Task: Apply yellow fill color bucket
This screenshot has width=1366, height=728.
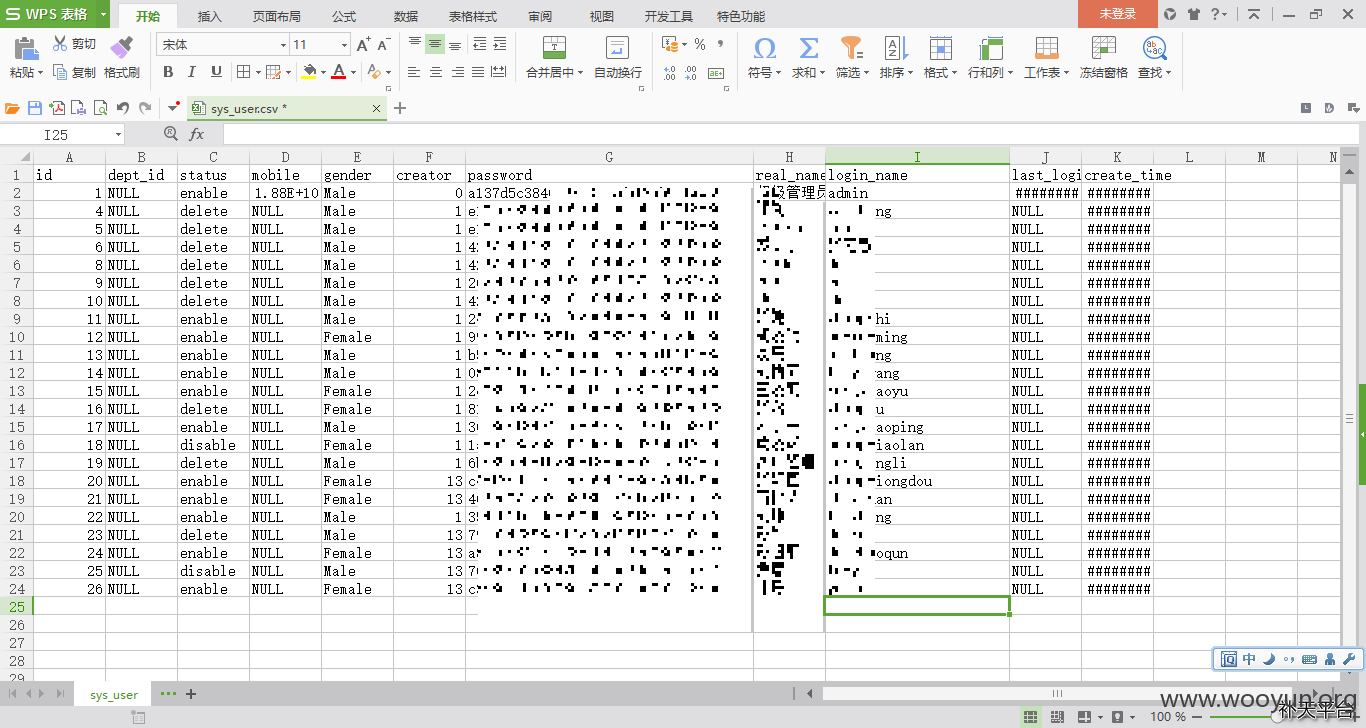Action: 308,72
